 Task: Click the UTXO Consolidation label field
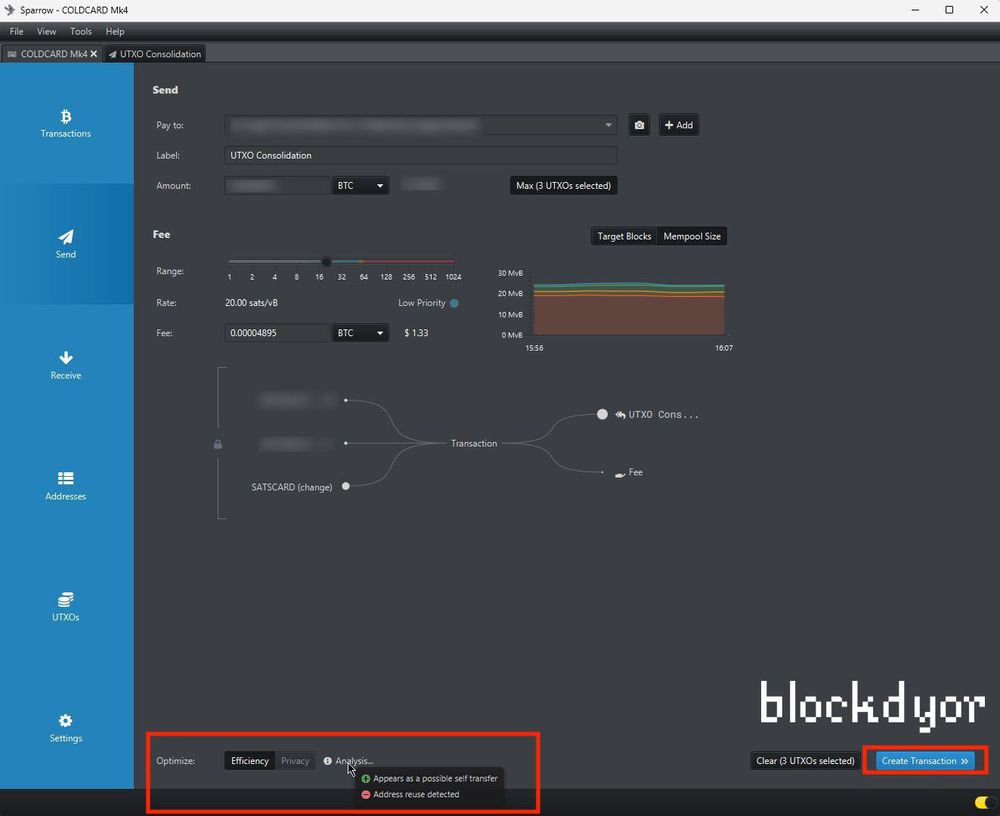pos(420,155)
